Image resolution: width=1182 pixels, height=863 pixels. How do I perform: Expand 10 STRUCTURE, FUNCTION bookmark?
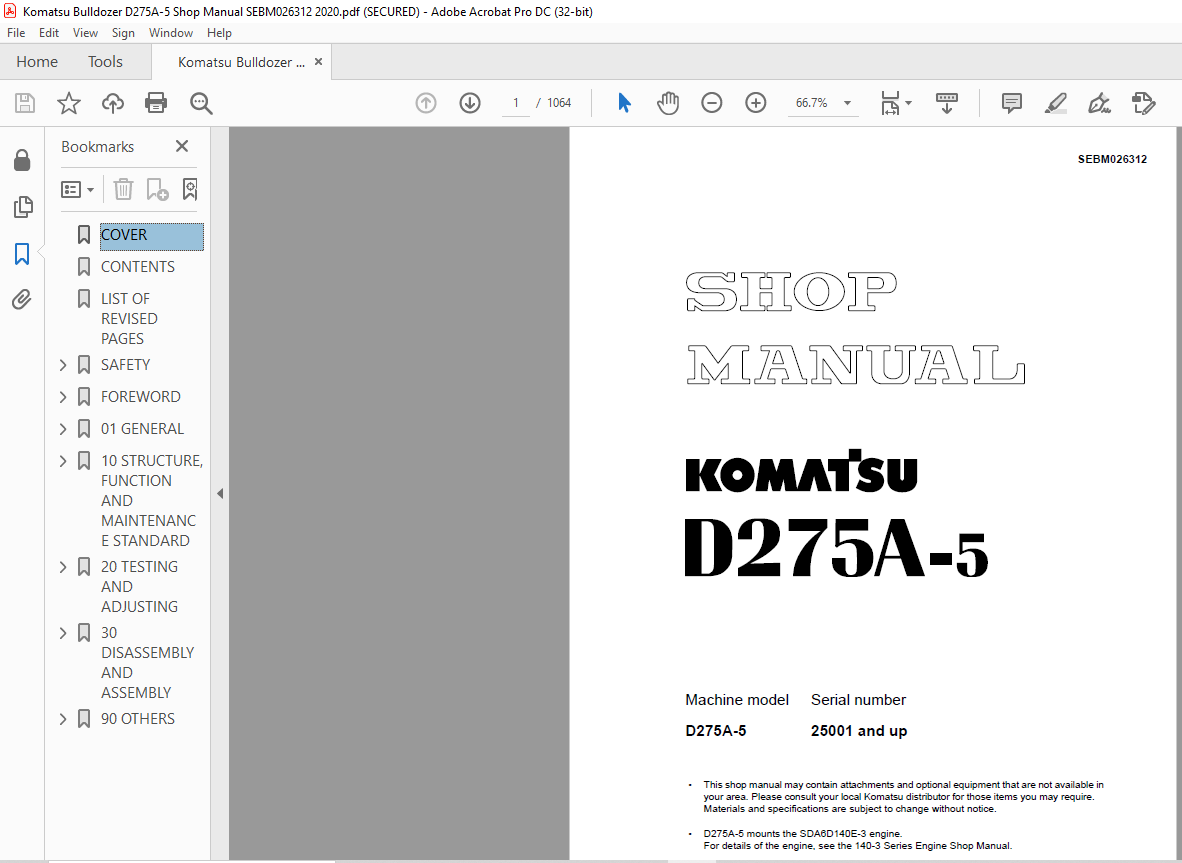(x=63, y=461)
